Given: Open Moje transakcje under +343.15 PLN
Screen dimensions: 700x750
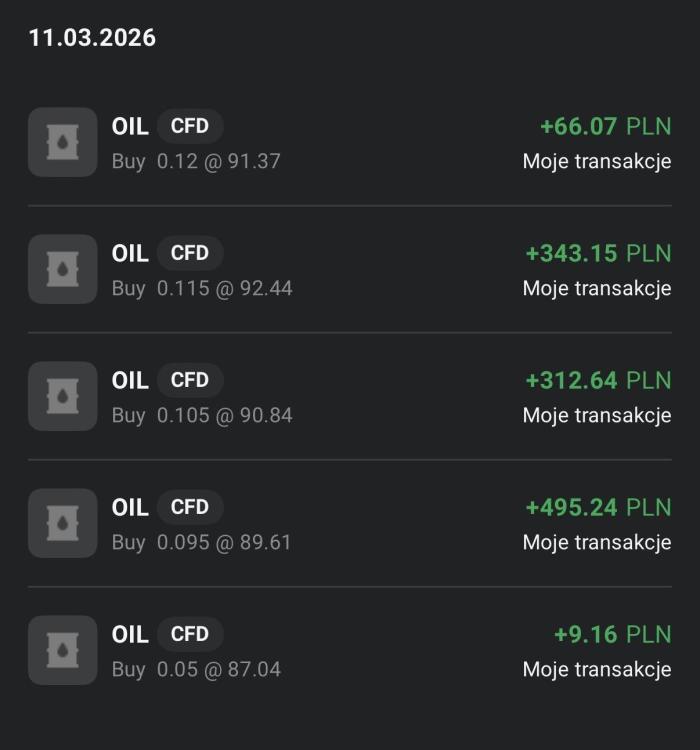Looking at the screenshot, I should [596, 288].
